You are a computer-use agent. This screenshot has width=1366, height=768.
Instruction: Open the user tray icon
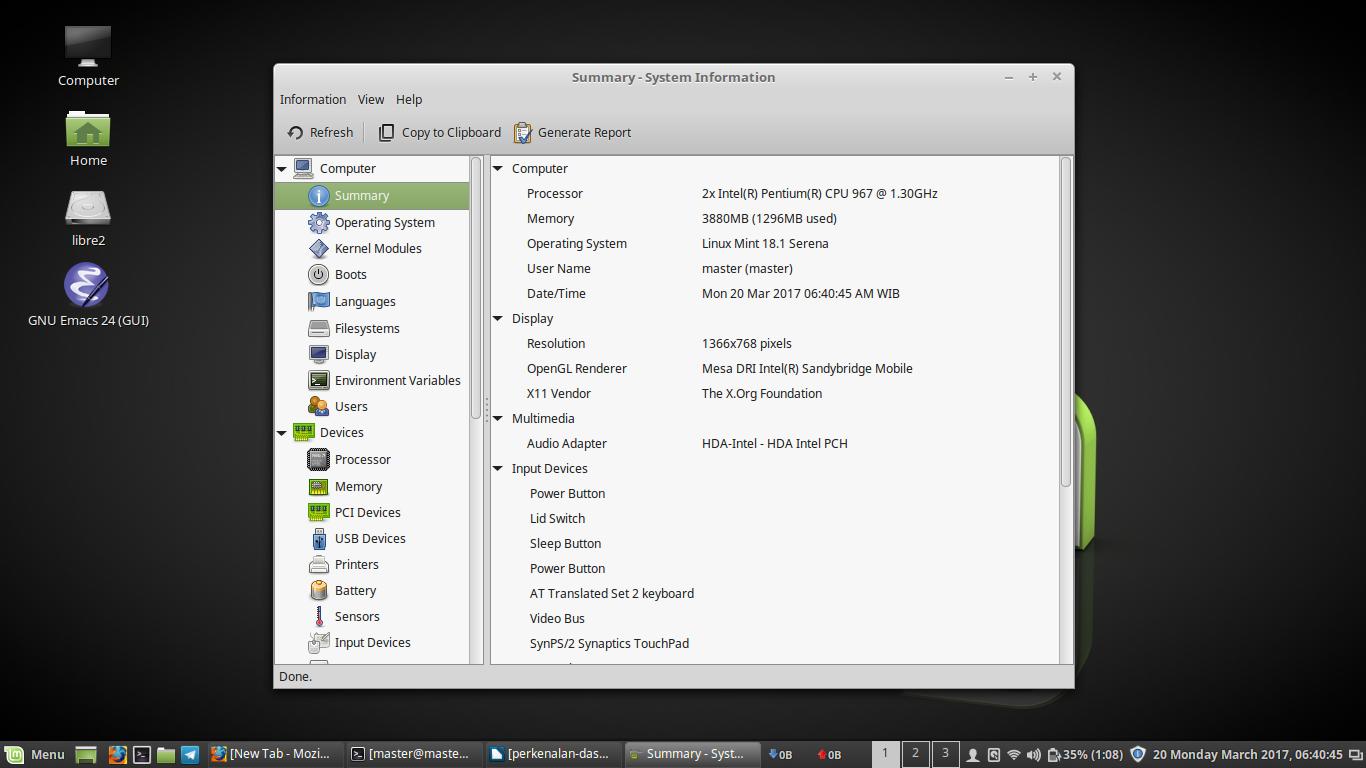[x=972, y=754]
